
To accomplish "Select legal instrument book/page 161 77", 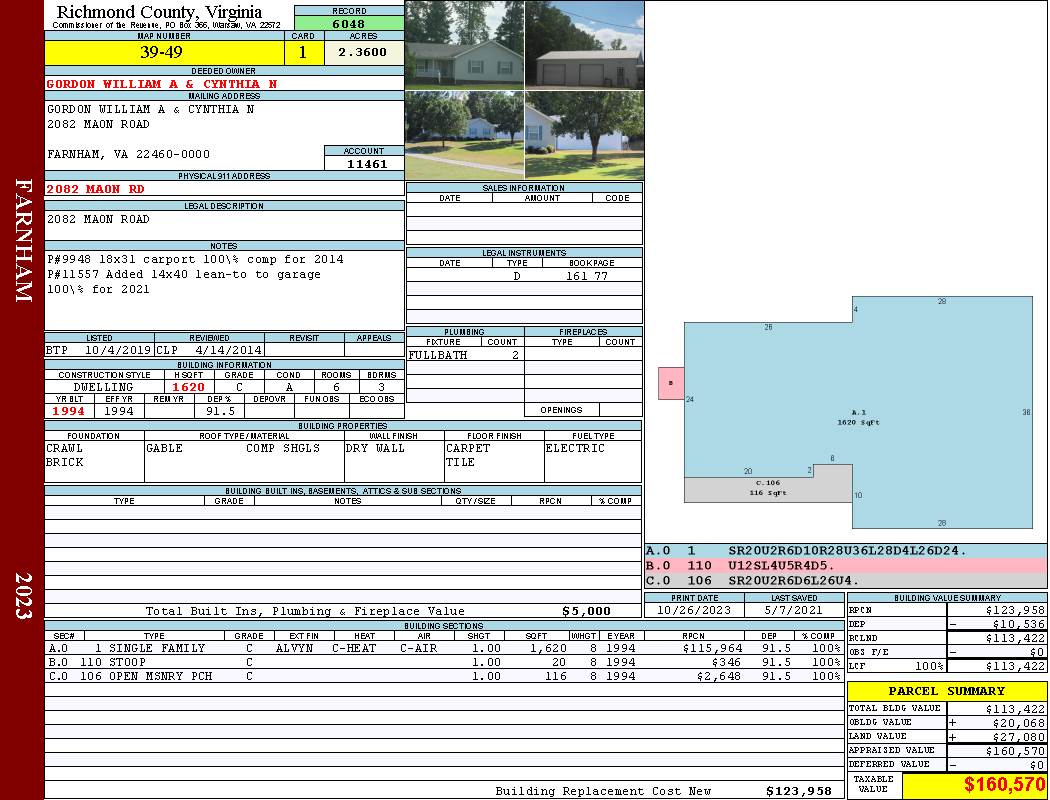I will point(587,276).
